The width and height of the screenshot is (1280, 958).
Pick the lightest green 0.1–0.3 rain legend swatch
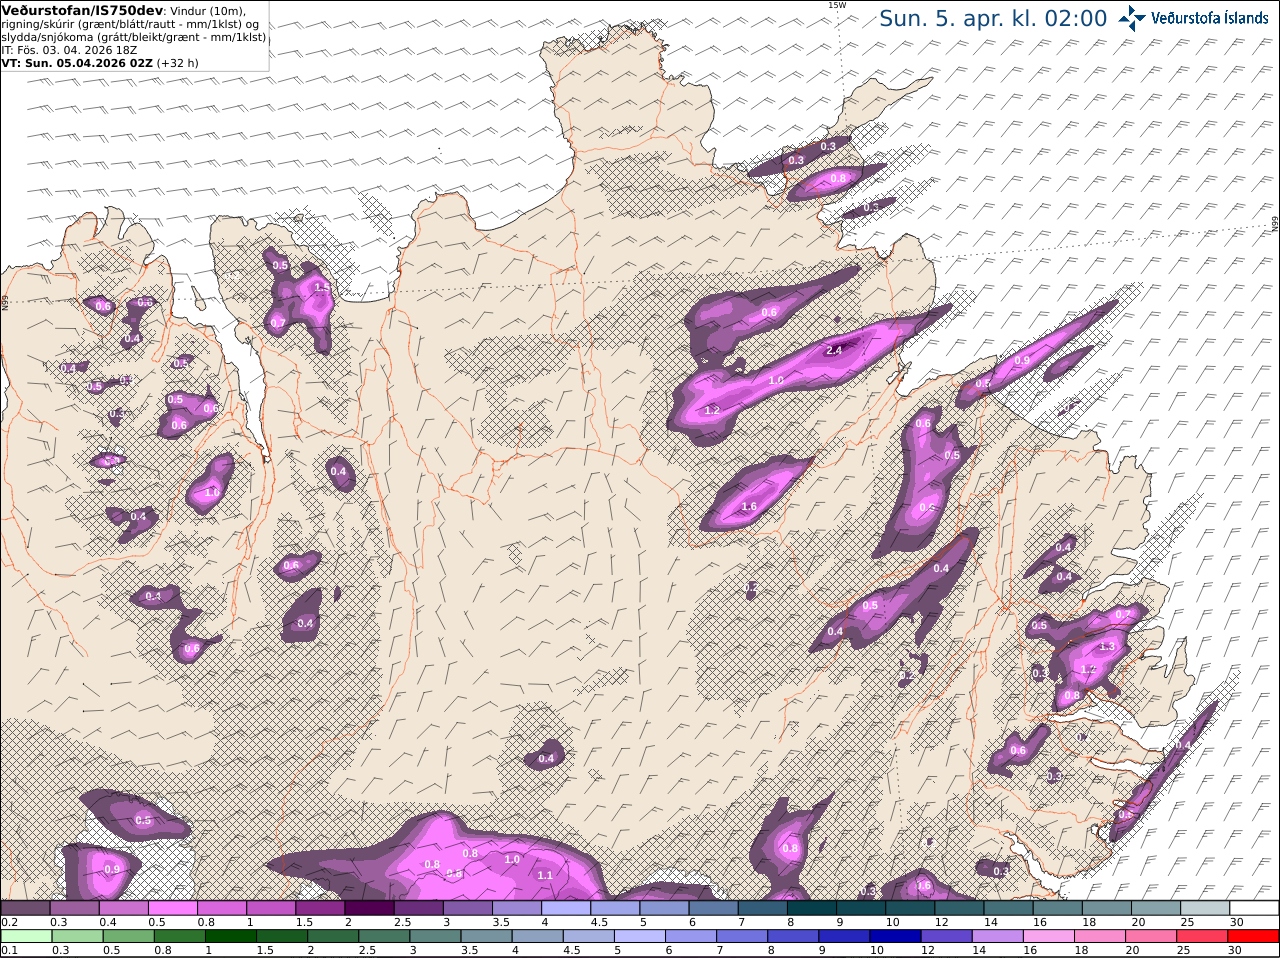(25, 936)
